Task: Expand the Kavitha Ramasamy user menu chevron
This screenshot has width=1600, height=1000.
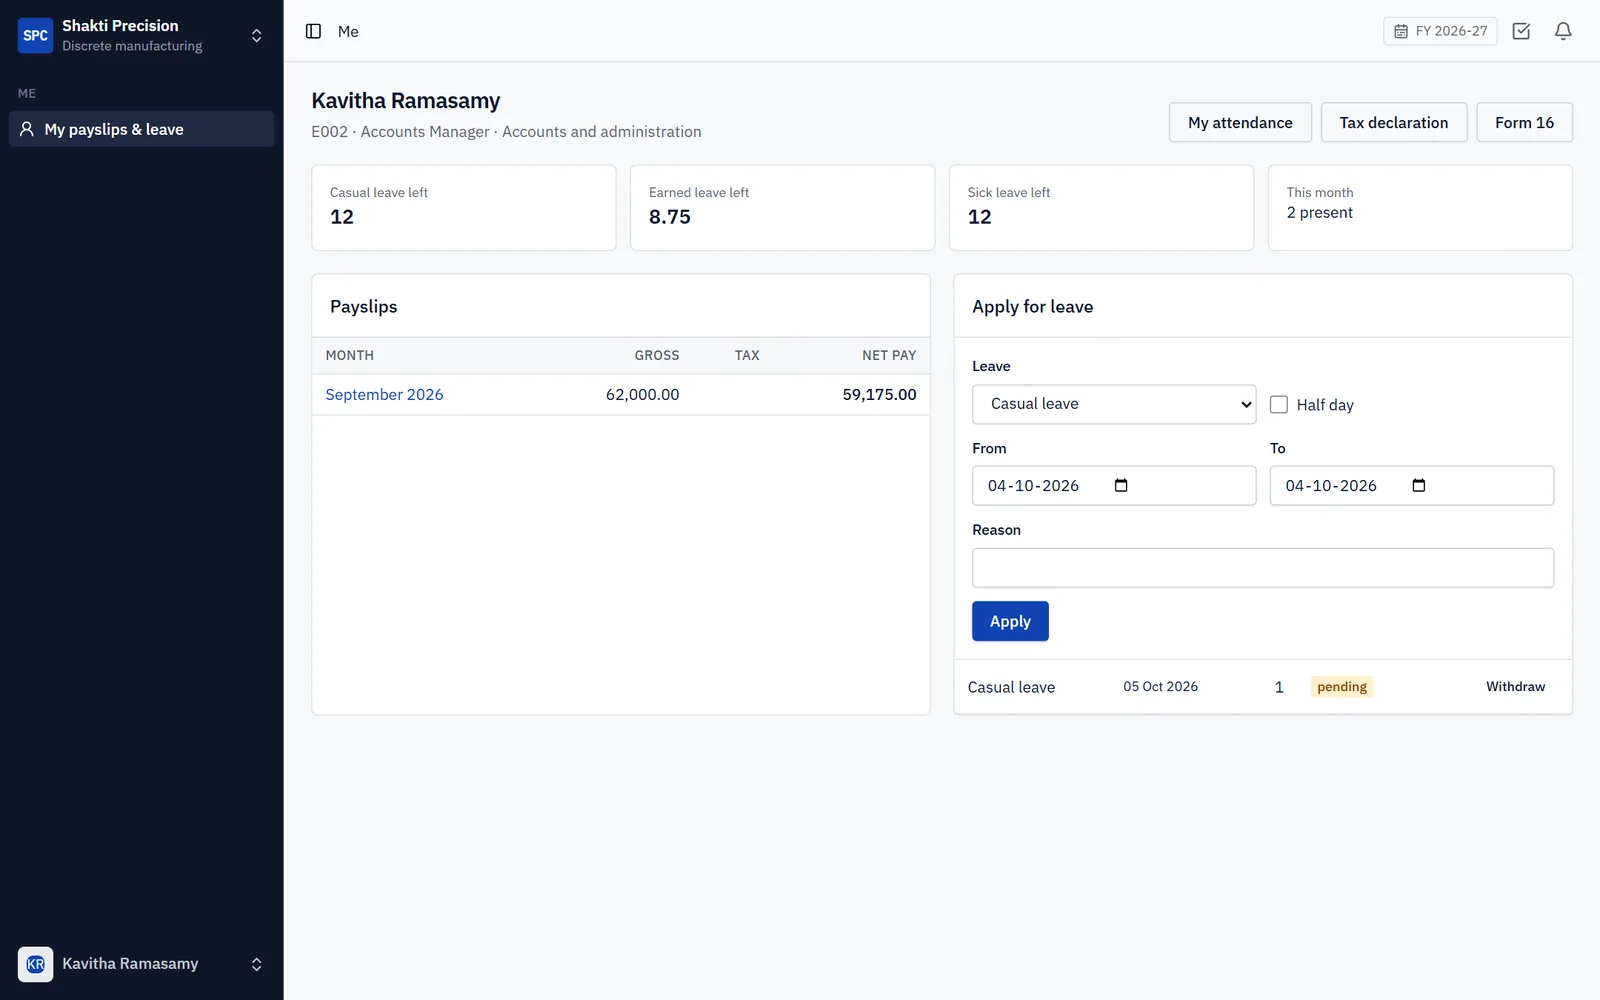Action: coord(256,964)
